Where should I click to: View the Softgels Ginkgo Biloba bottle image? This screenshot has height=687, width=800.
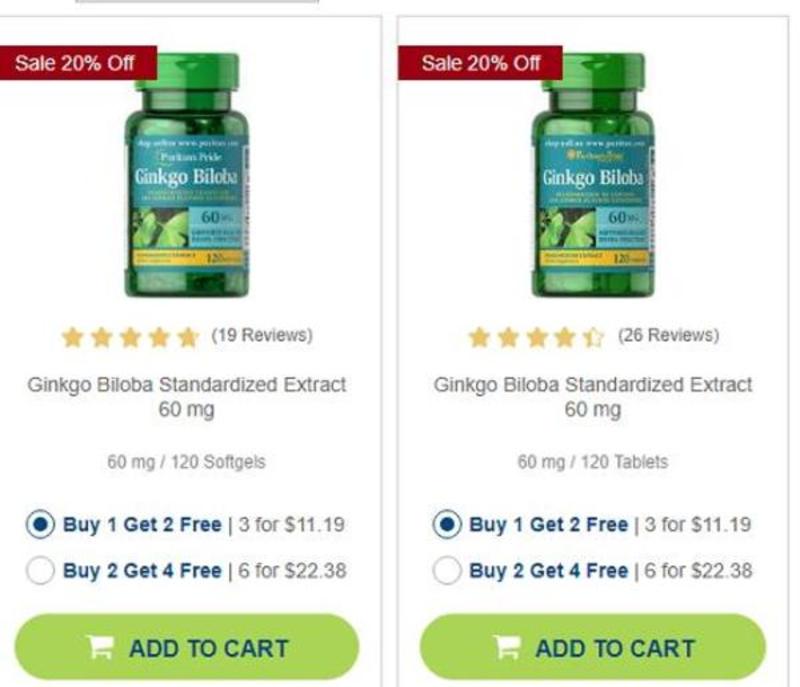187,175
